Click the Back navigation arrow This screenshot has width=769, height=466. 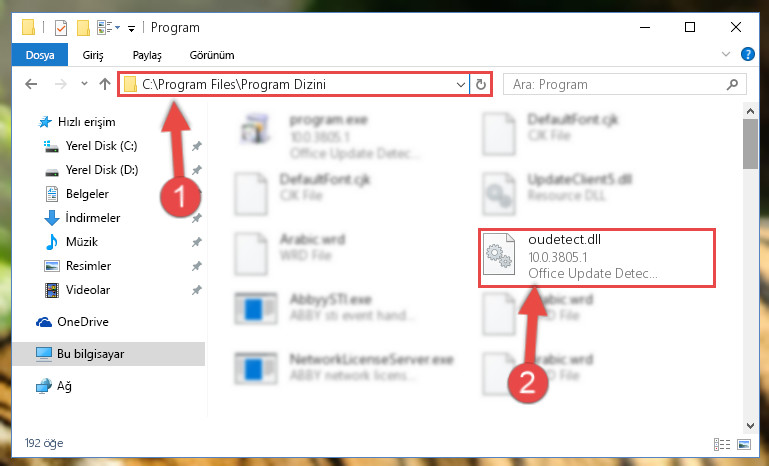click(x=31, y=84)
